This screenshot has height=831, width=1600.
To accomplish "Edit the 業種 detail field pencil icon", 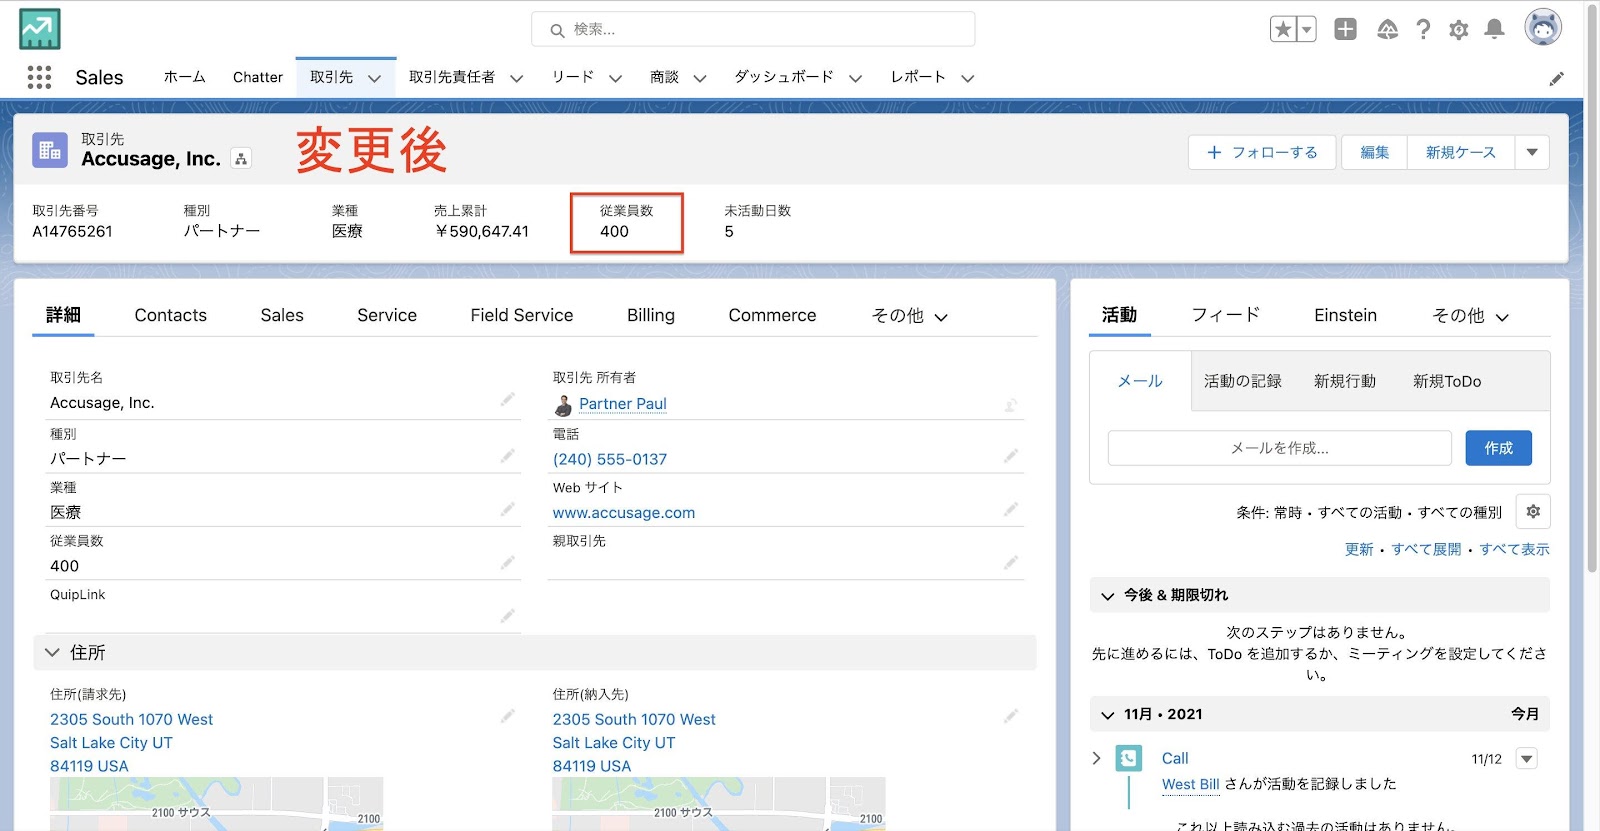I will [x=508, y=509].
